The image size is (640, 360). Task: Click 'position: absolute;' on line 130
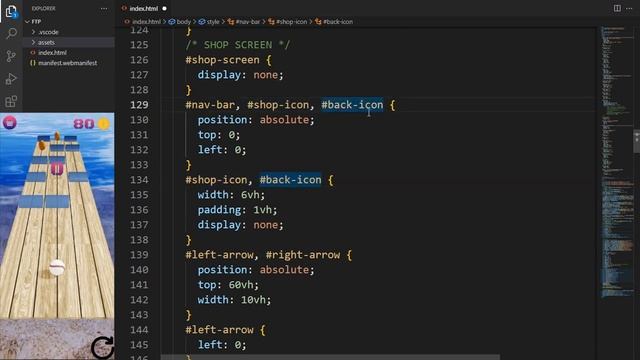pos(256,120)
